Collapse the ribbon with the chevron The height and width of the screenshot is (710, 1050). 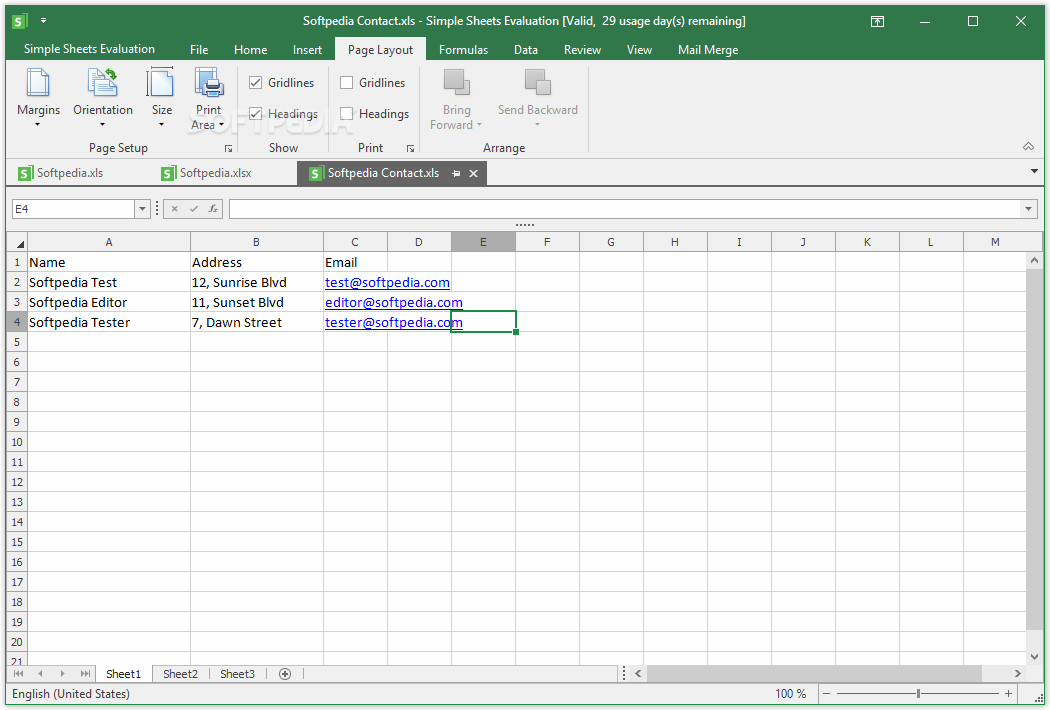(x=1028, y=147)
